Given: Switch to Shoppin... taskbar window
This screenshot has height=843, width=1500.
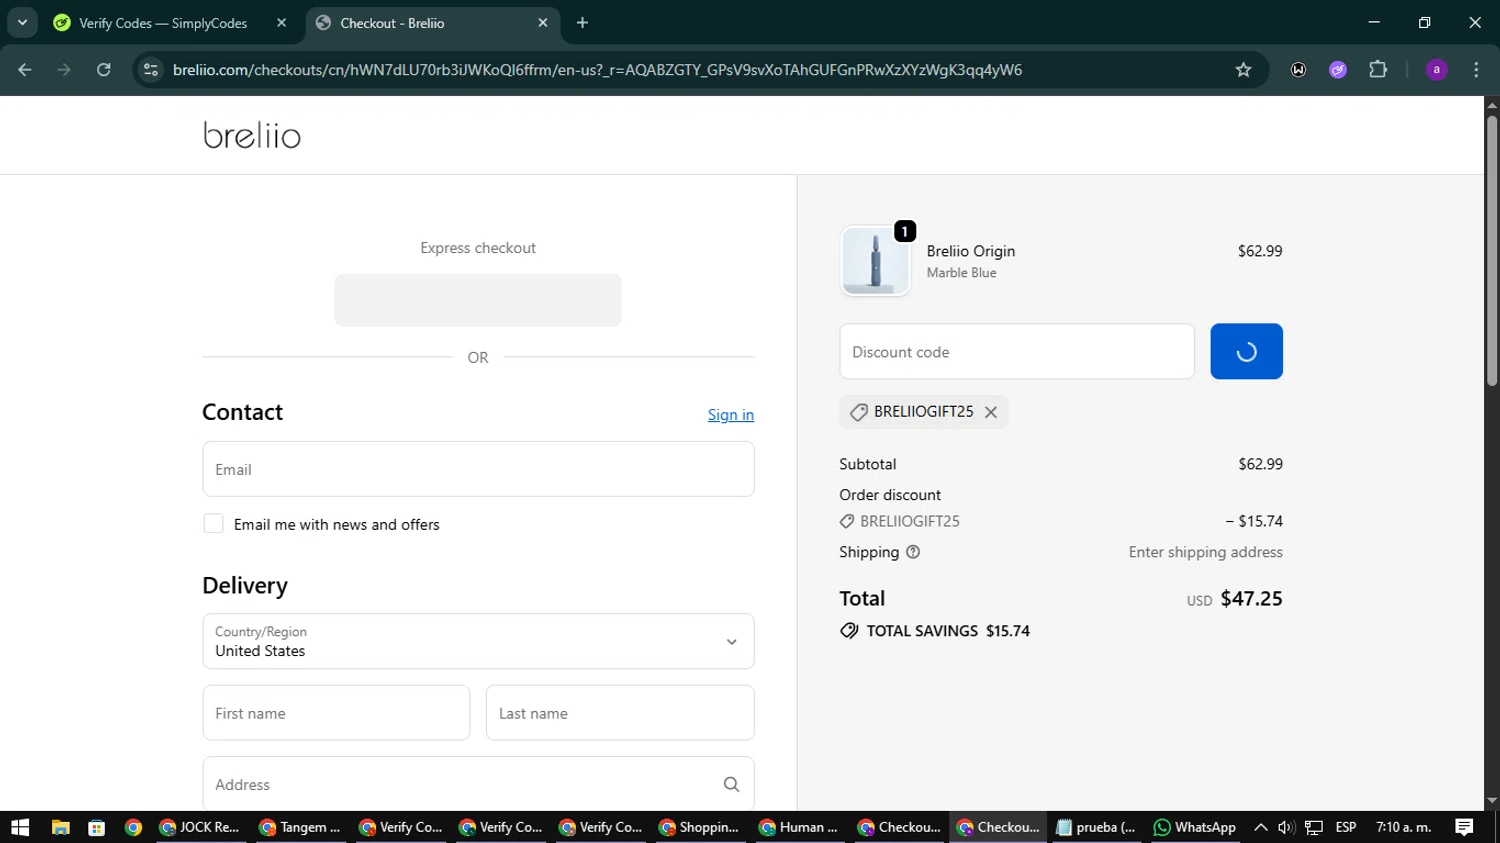Looking at the screenshot, I should [x=700, y=827].
